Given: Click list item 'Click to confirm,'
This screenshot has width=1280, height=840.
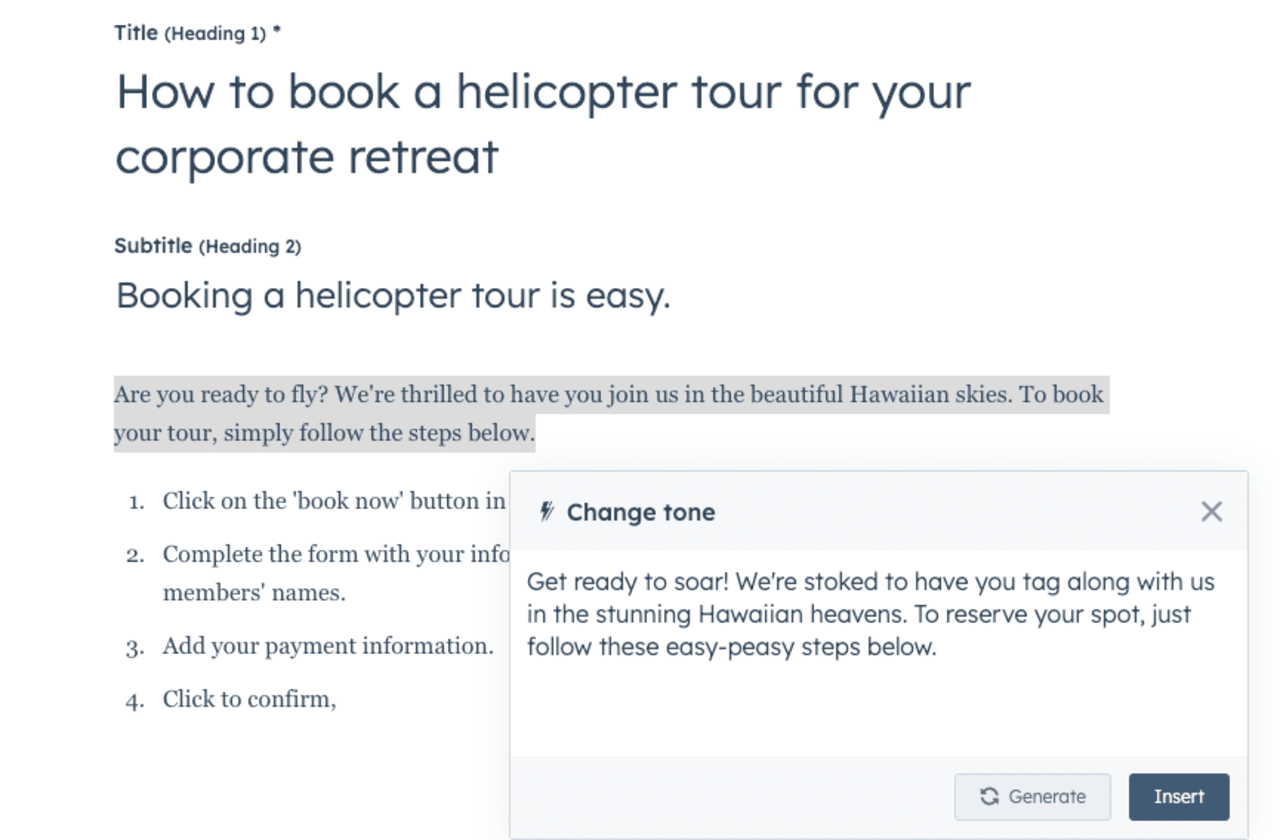Looking at the screenshot, I should 250,699.
